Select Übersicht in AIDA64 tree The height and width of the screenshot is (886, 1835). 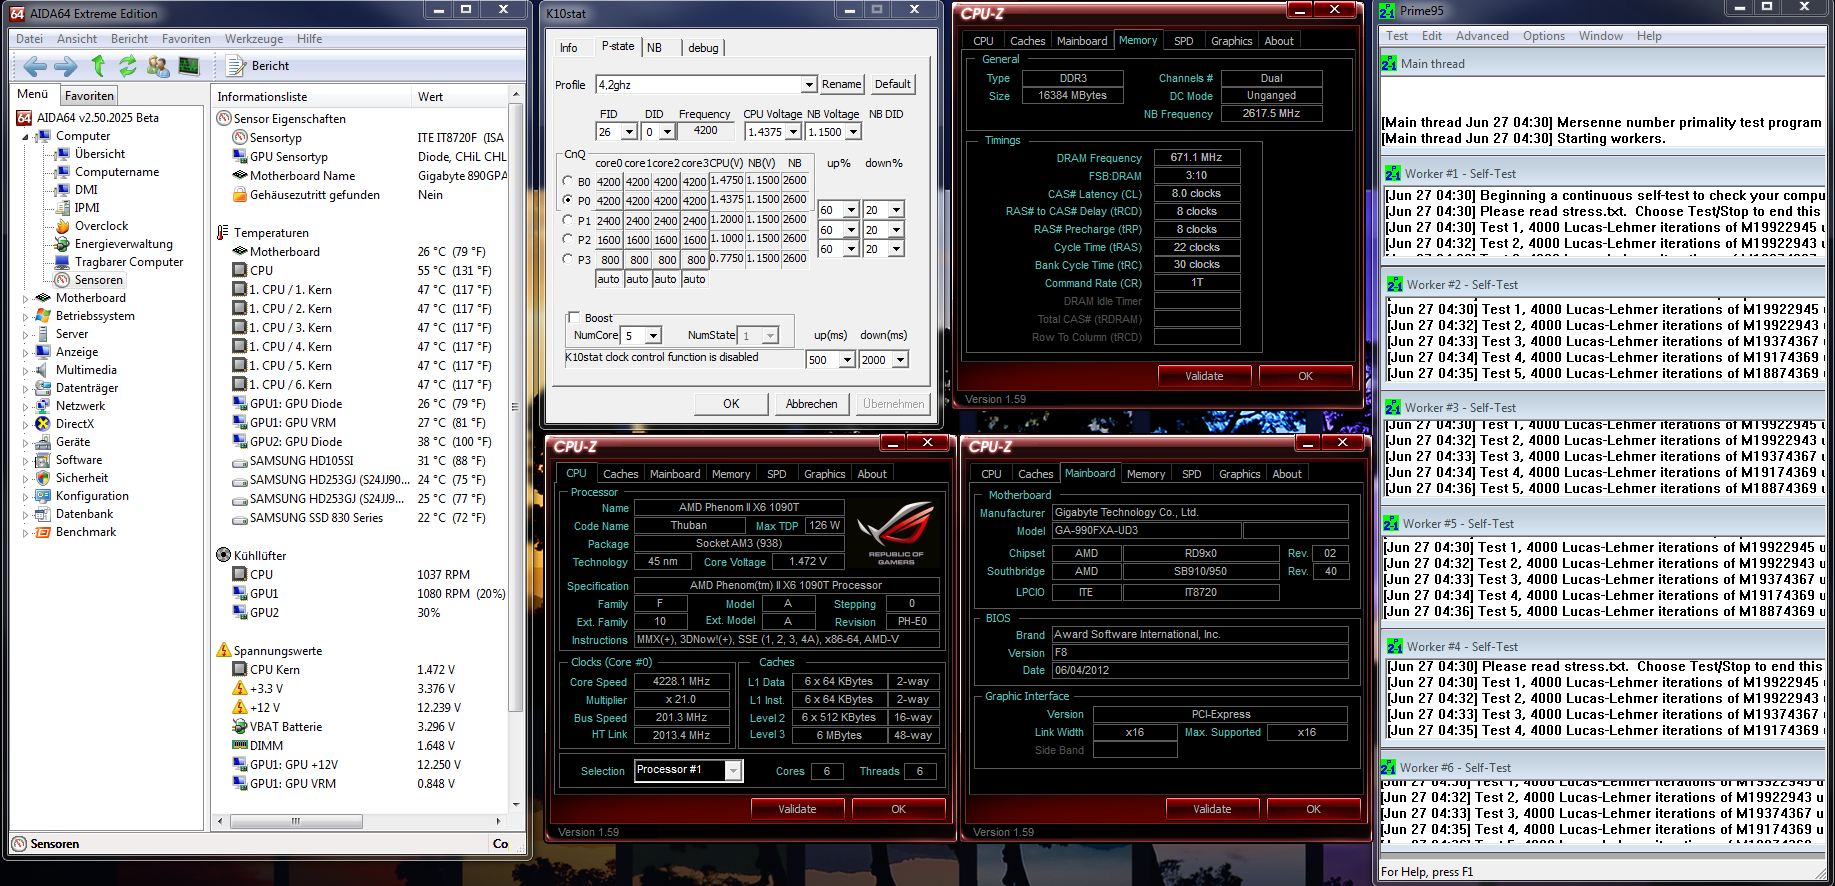pos(99,154)
